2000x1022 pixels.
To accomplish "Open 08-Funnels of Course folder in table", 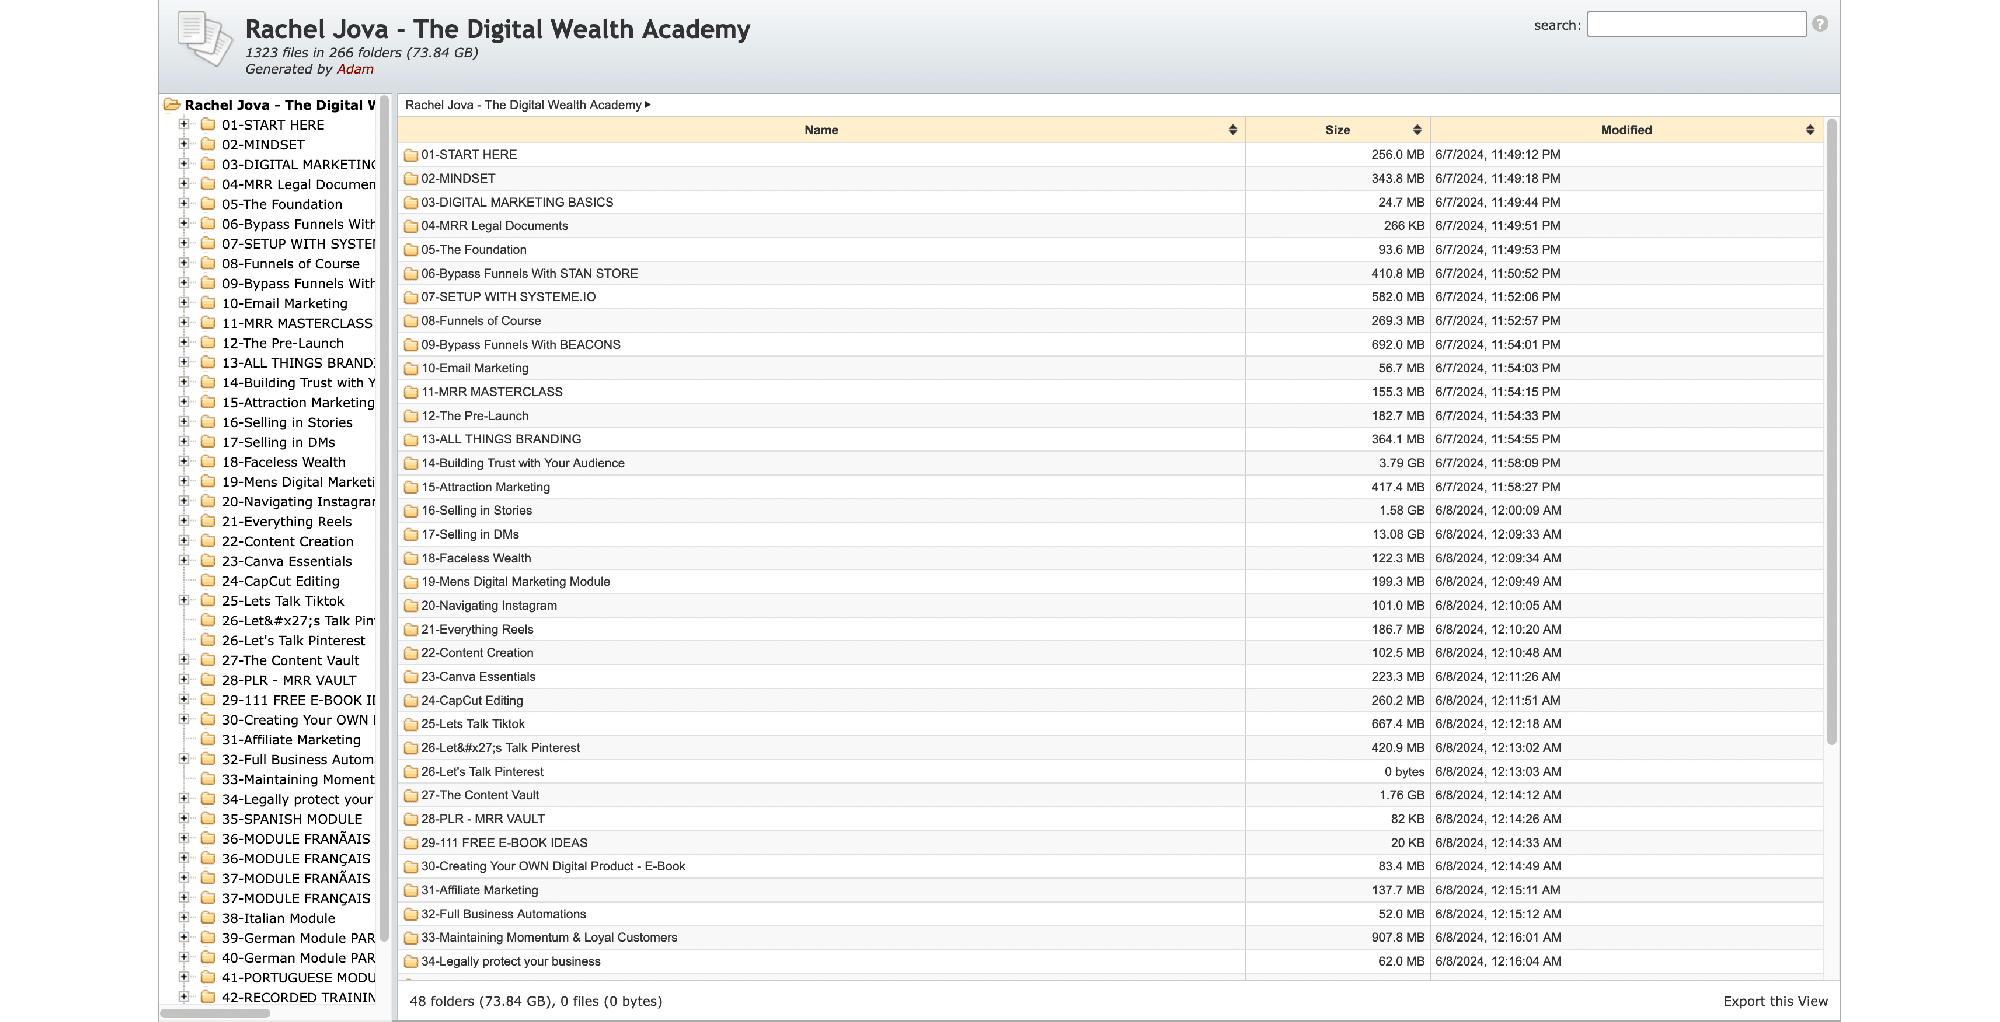I will point(481,321).
